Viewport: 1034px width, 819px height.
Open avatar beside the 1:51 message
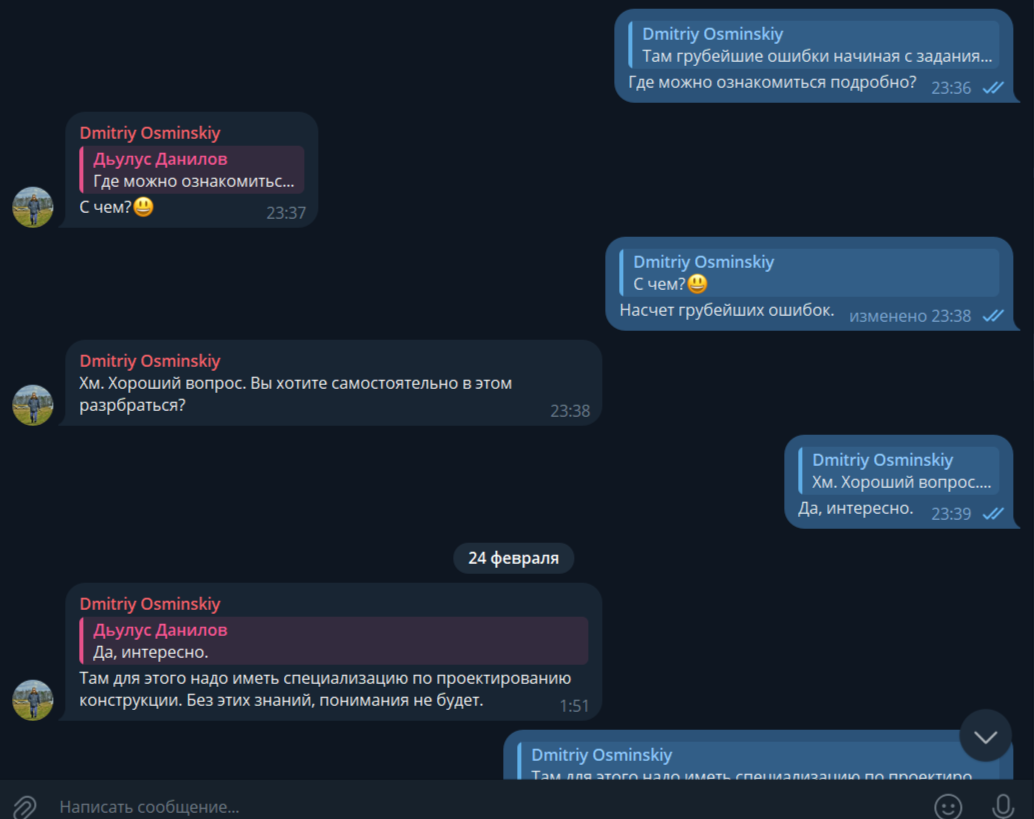point(33,700)
